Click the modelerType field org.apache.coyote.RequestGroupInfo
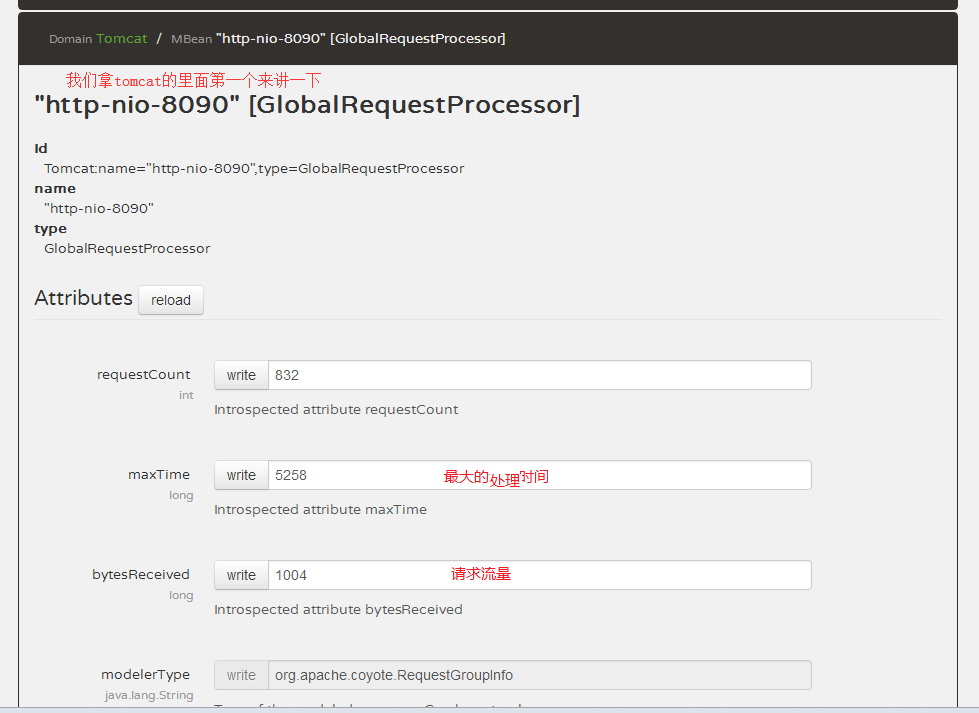The height and width of the screenshot is (713, 979). click(x=539, y=675)
